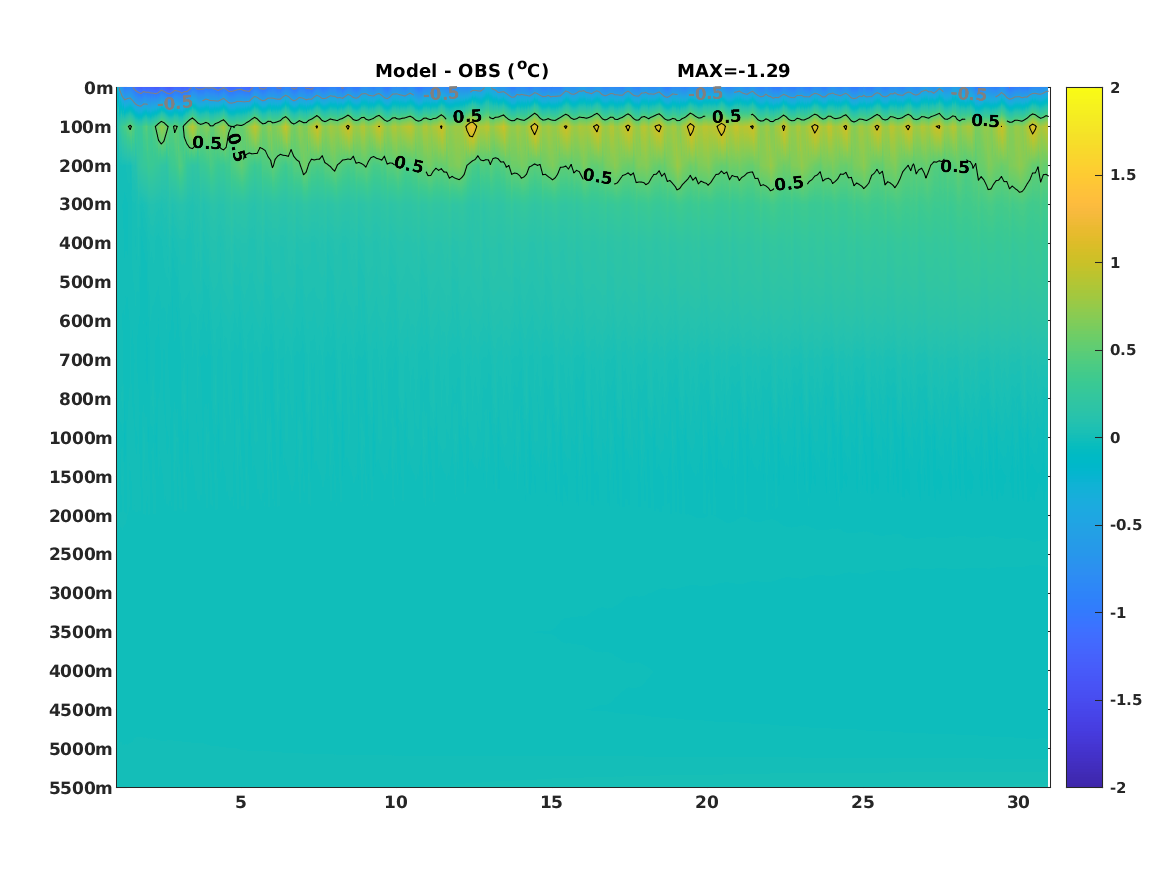The image size is (1167, 875).
Task: Click the colorbar label '-2'
Action: 1118,787
